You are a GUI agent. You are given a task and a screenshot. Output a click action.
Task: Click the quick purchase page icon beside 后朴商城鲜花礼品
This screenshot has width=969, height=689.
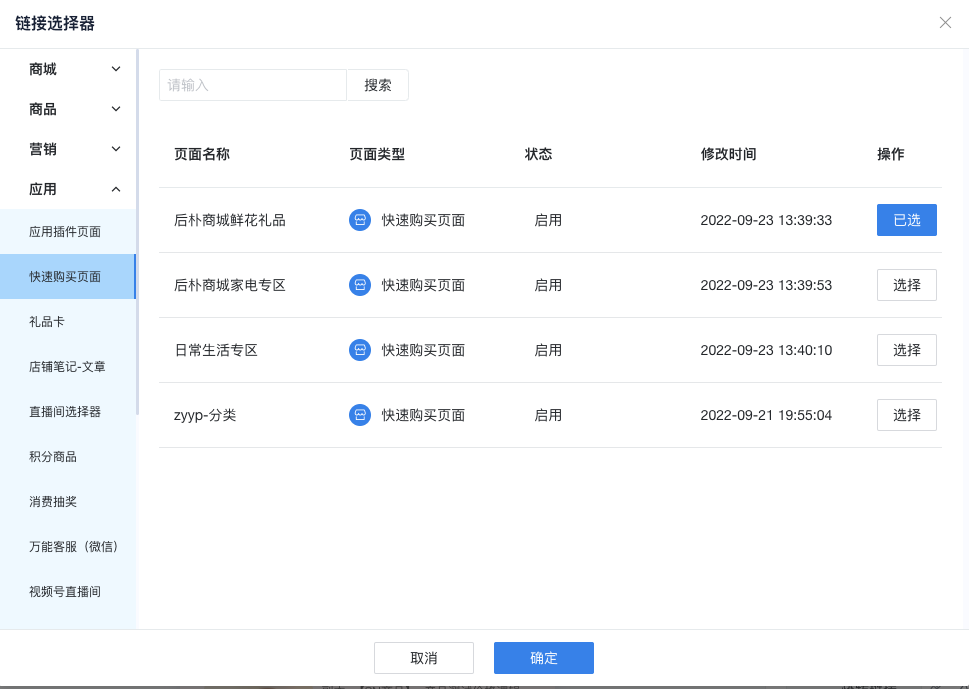tap(360, 220)
